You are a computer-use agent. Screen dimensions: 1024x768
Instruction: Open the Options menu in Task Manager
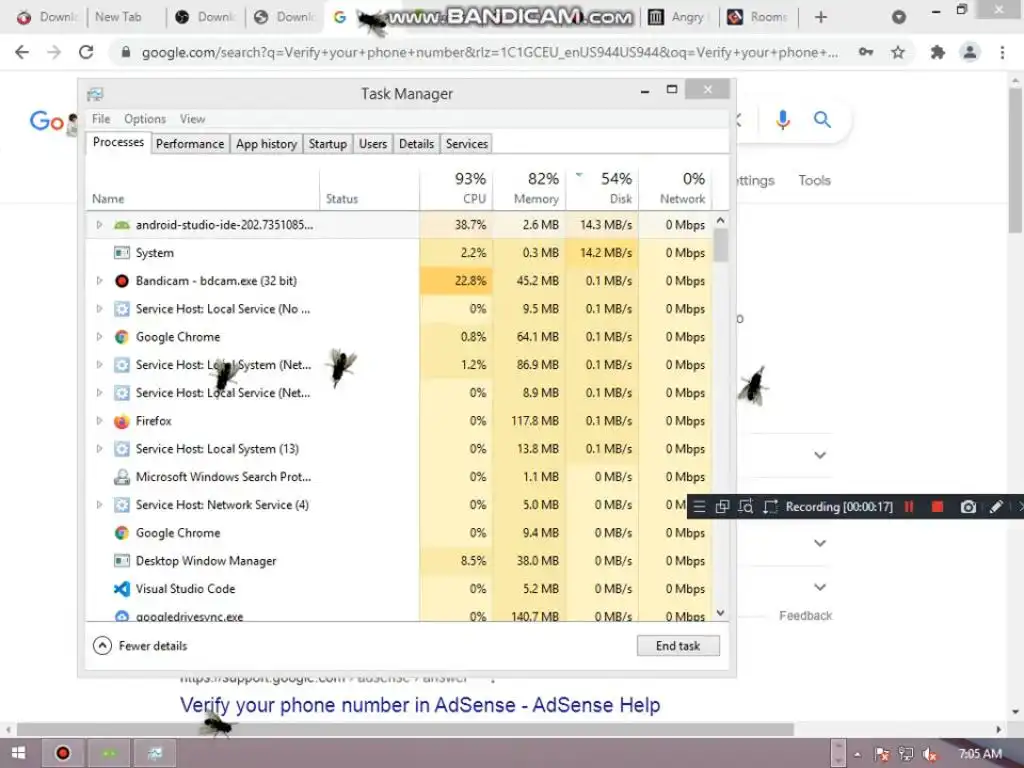click(x=145, y=119)
